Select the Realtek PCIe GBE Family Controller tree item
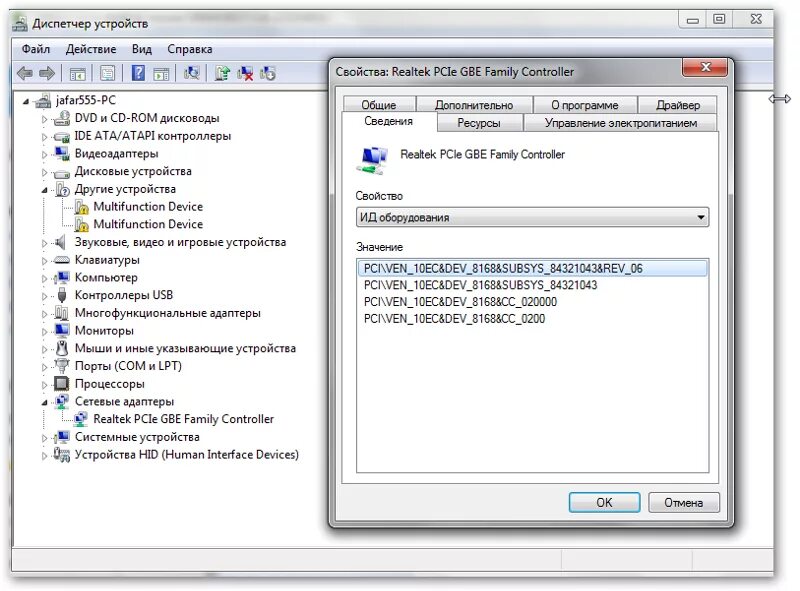 (x=183, y=419)
